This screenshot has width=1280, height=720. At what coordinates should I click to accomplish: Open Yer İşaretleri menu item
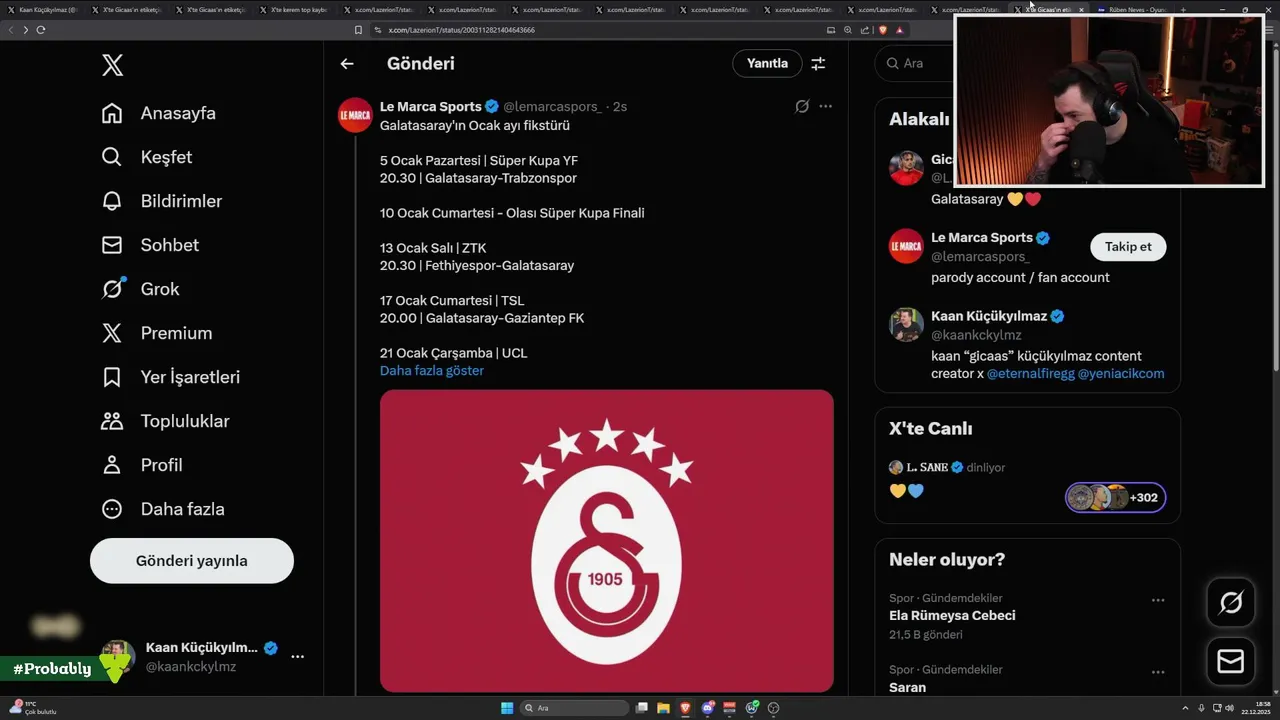[x=190, y=377]
